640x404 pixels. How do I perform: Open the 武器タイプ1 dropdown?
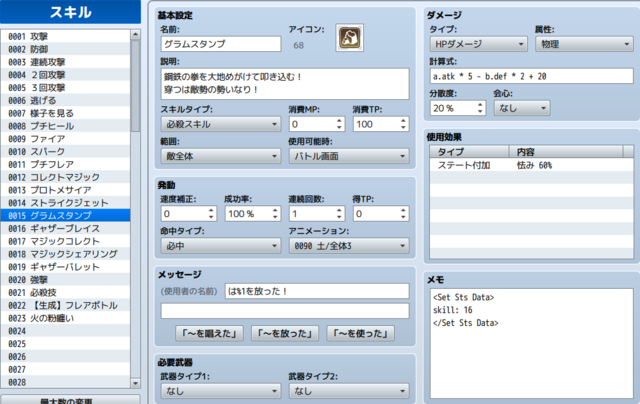tap(221, 391)
